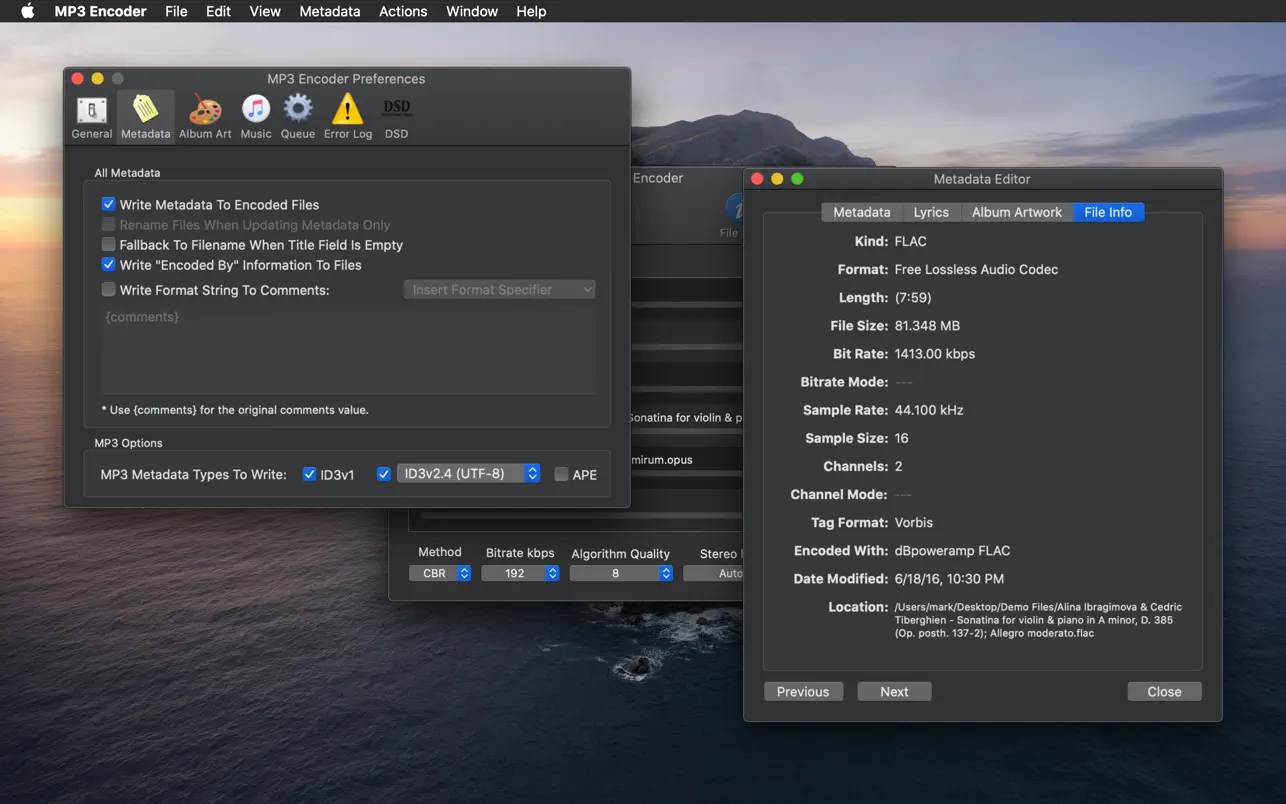Open the Bitrate kbps 192 dropdown
This screenshot has width=1286, height=804.
[520, 573]
